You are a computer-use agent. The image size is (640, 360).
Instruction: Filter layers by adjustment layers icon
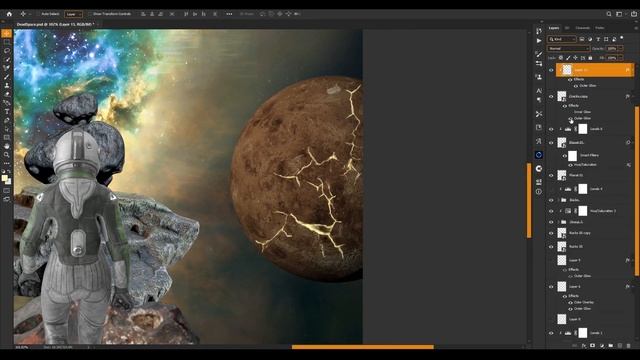point(590,39)
